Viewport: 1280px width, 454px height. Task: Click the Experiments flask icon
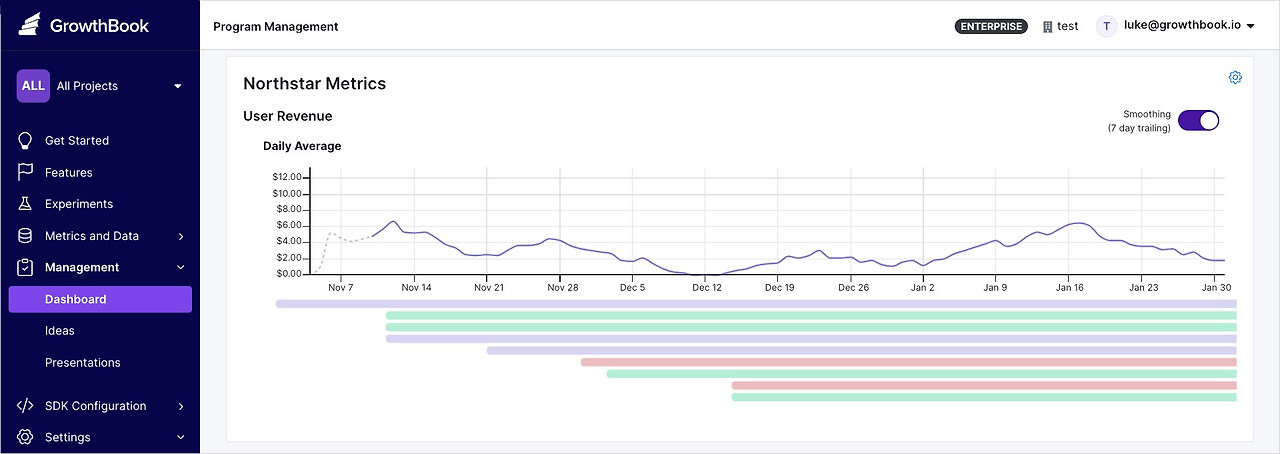26,204
